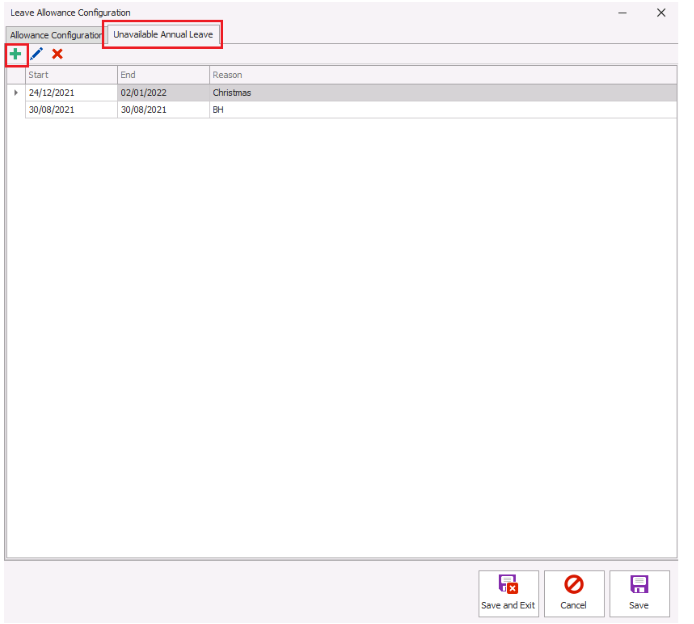Close the Leave Allowance Configuration window

661,13
